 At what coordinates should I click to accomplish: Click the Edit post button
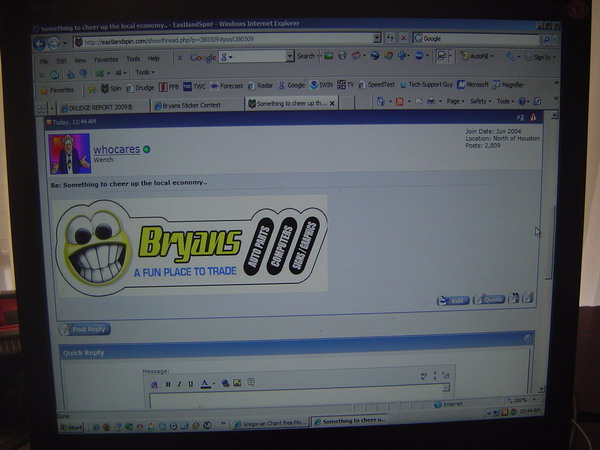tap(453, 301)
